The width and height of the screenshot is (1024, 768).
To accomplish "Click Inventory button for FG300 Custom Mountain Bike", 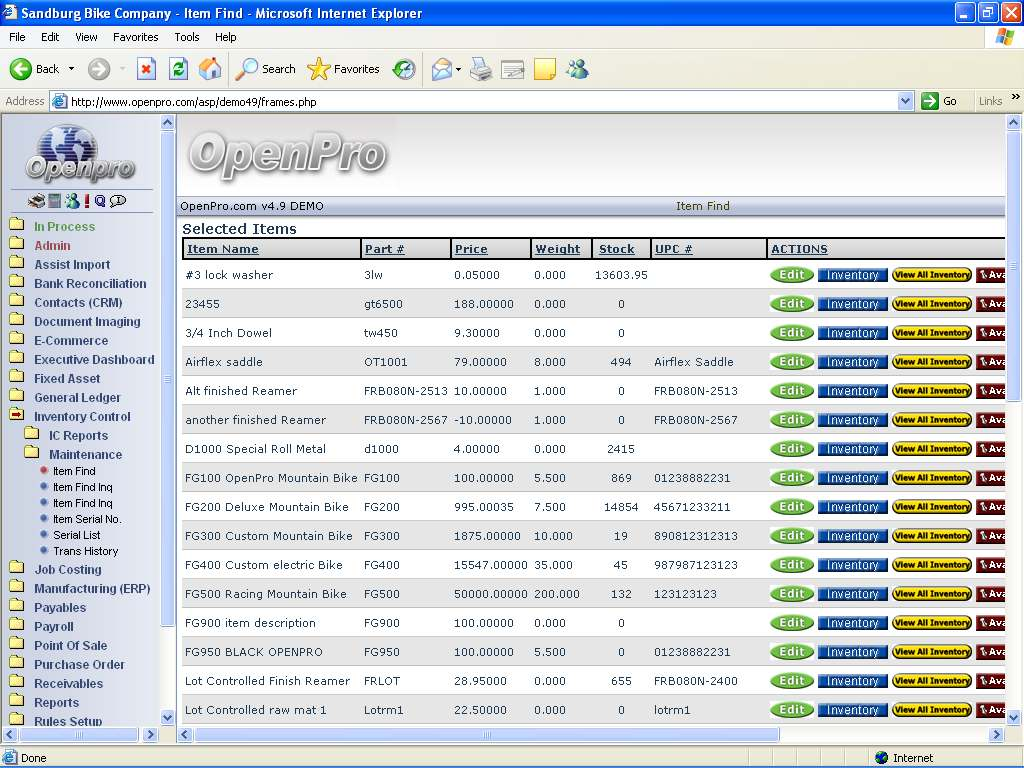I will pos(852,536).
